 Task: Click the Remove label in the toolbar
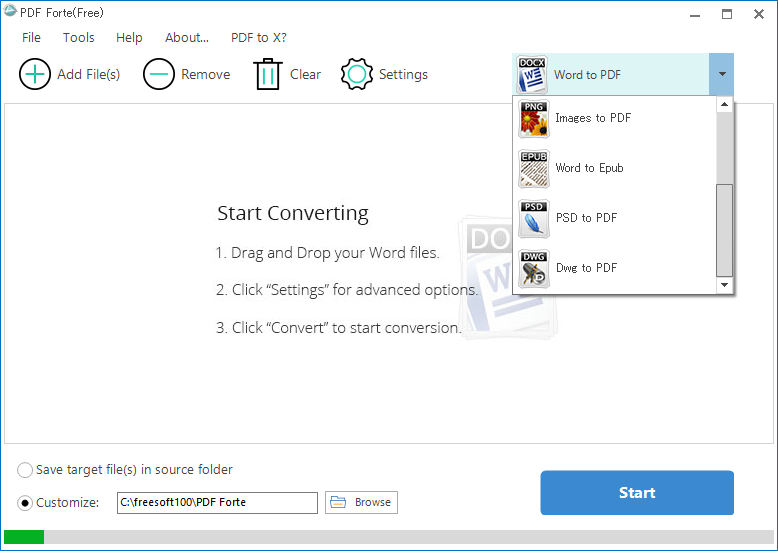tap(205, 74)
